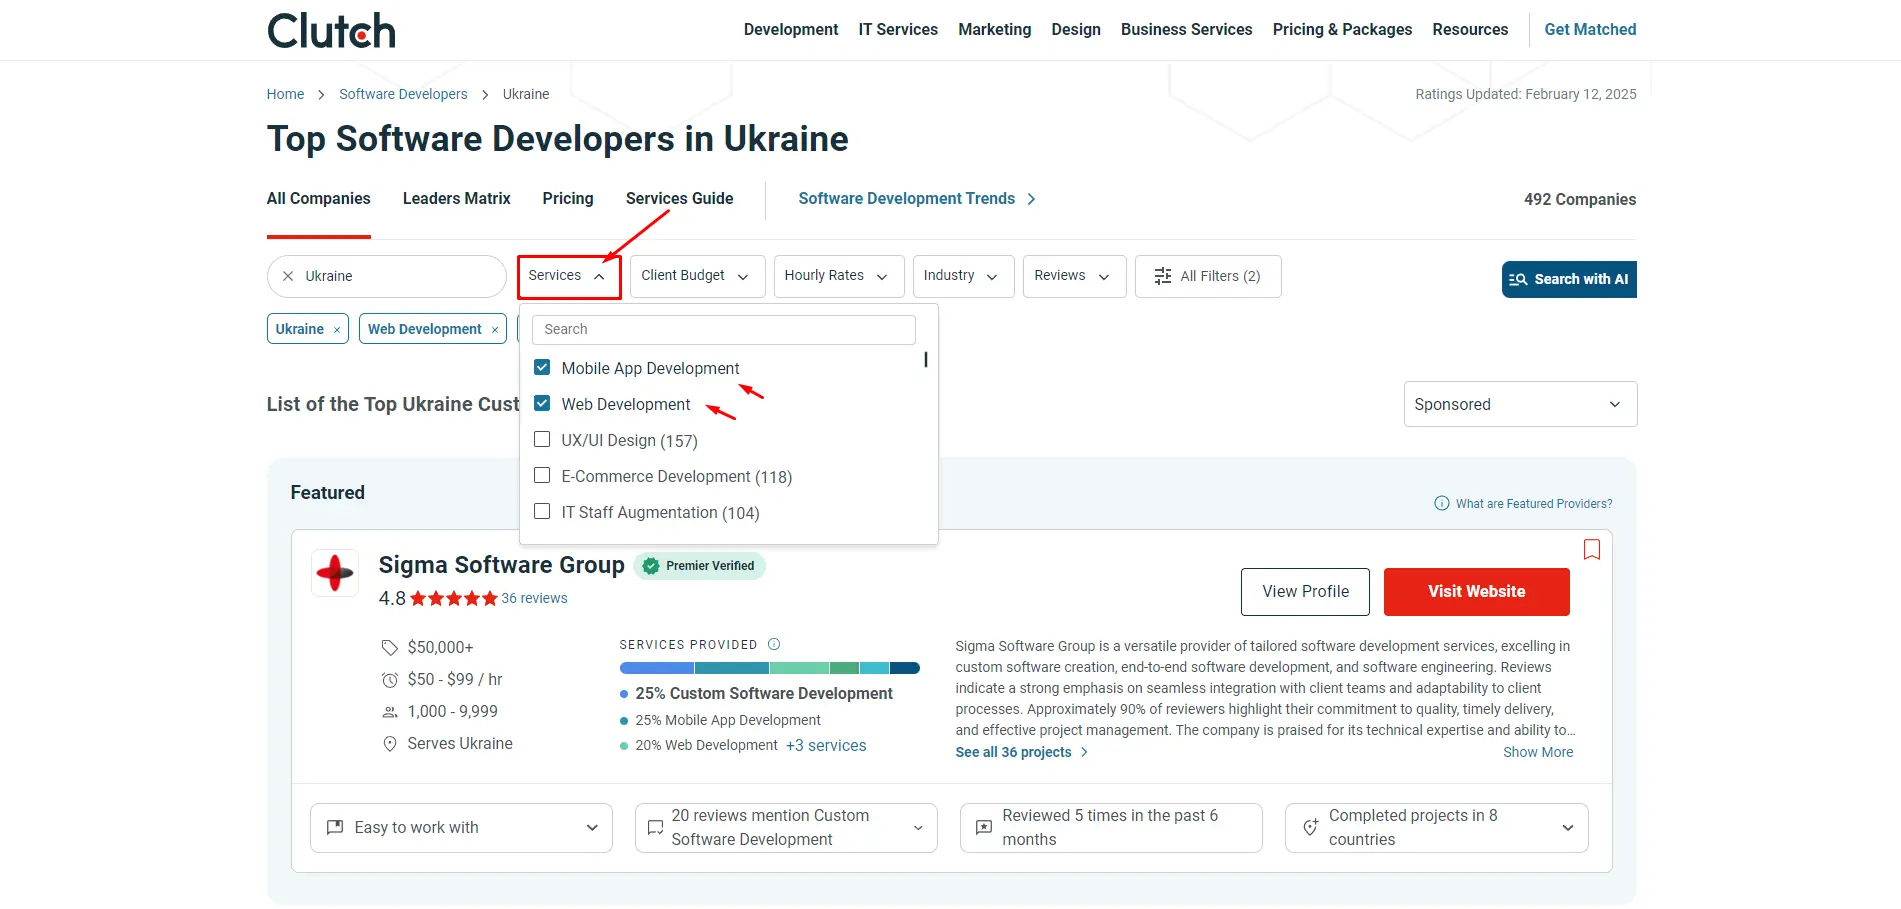Open the Industry dropdown
This screenshot has height=909, width=1901.
(963, 276)
